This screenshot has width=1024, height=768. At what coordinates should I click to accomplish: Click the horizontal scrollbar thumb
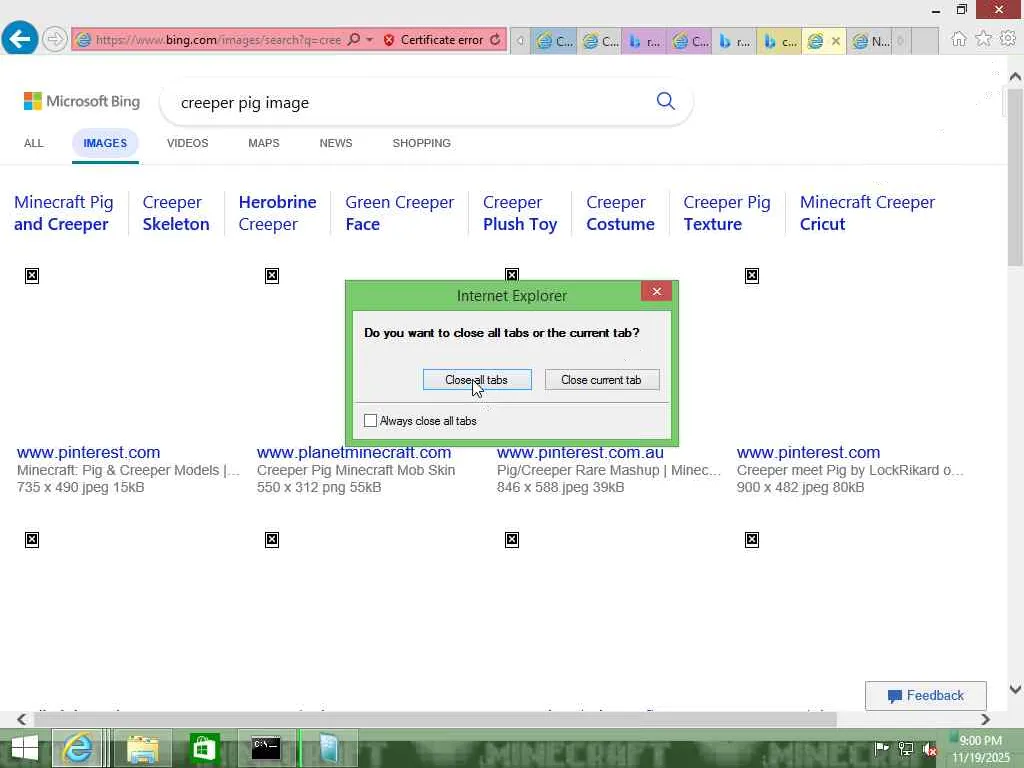435,719
